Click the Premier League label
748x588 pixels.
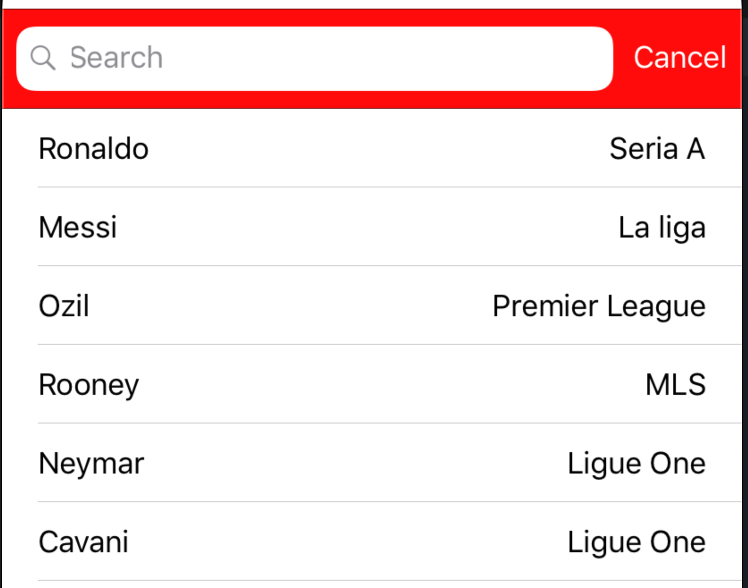click(x=599, y=307)
